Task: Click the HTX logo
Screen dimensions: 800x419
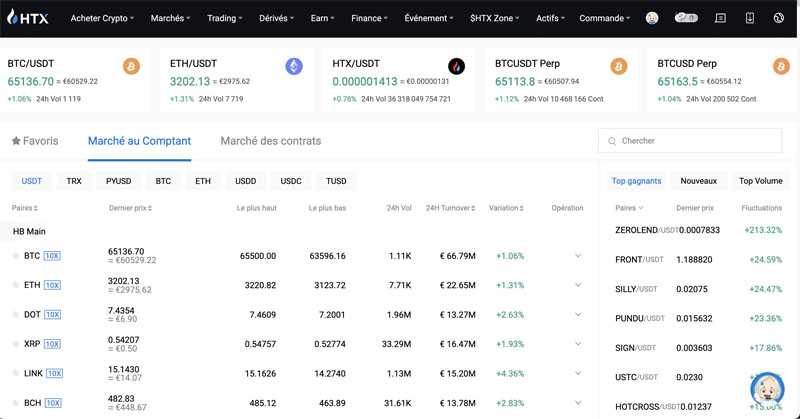Action: click(x=28, y=18)
